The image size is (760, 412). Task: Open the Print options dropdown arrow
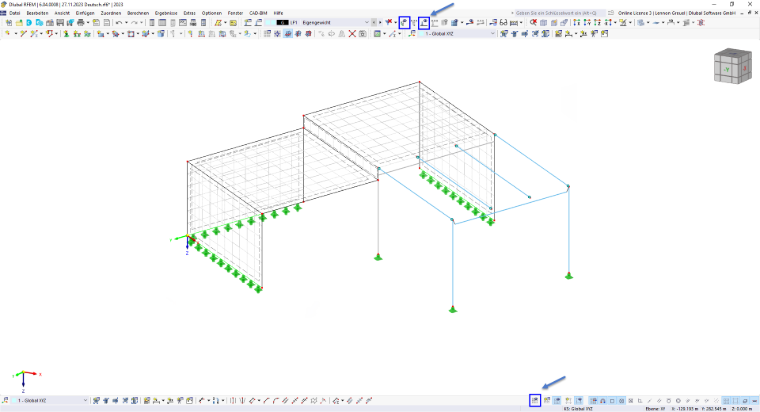88,22
